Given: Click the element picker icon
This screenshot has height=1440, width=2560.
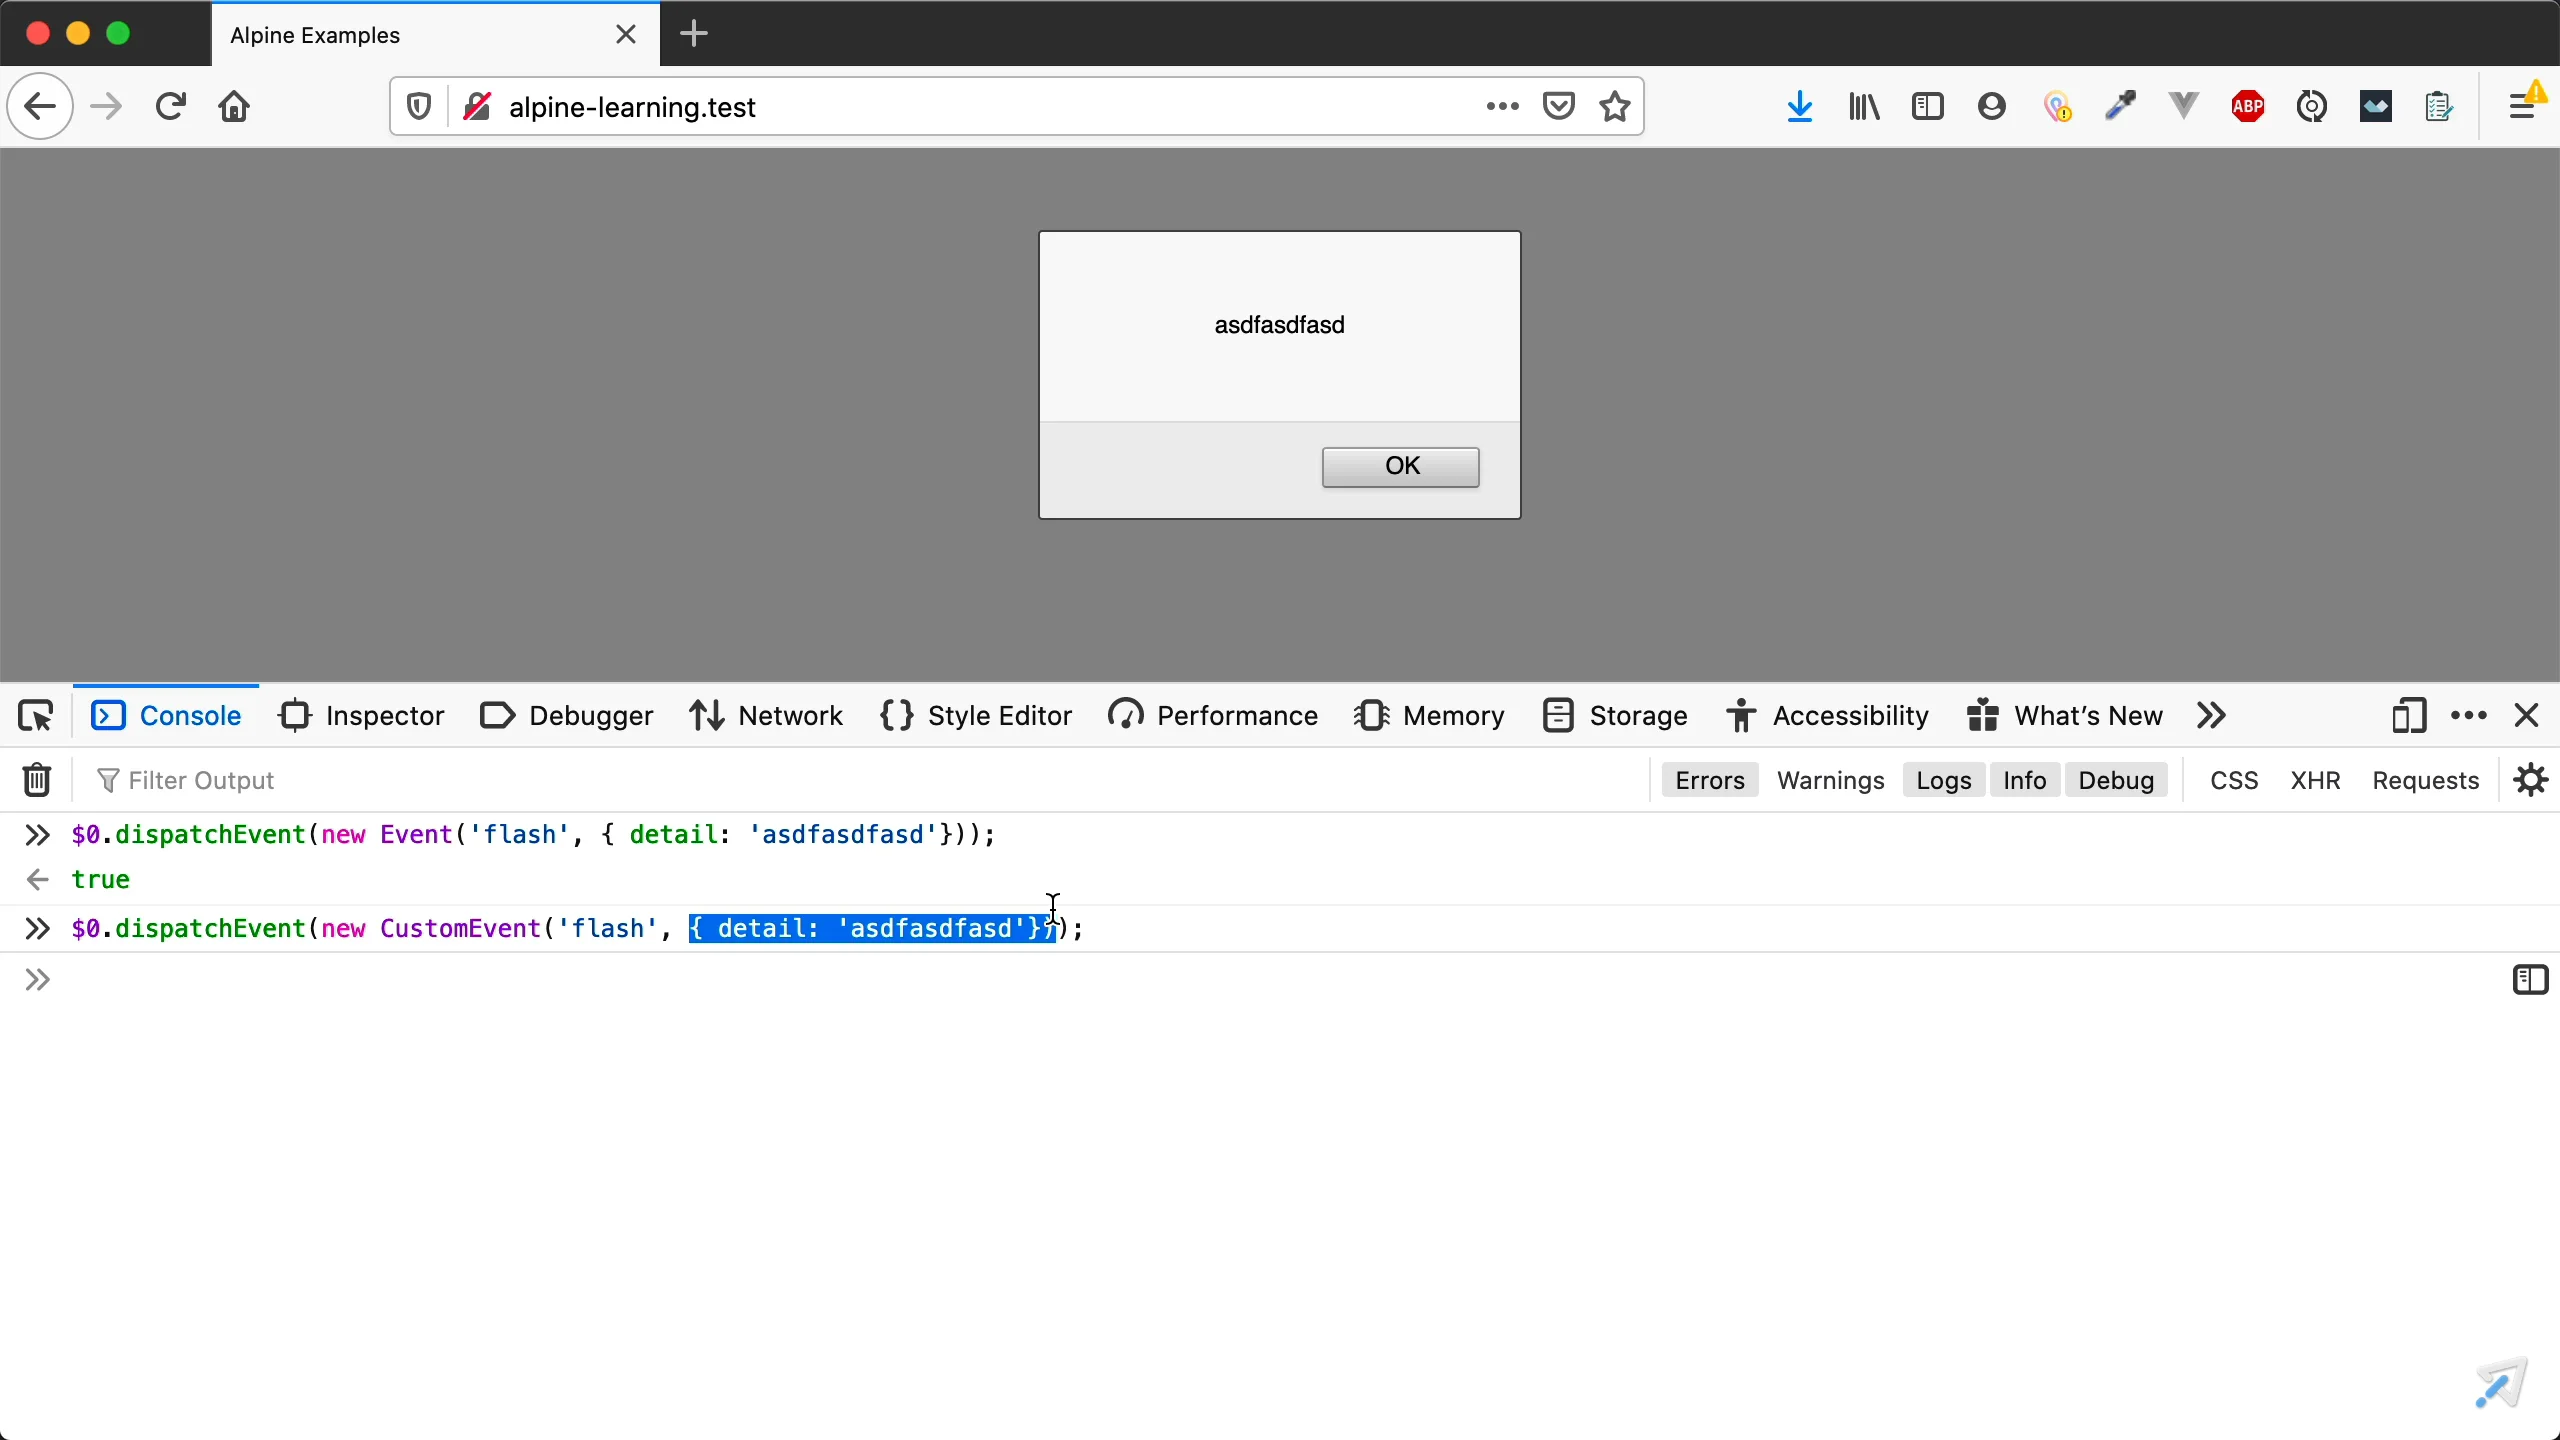Looking at the screenshot, I should (x=37, y=716).
